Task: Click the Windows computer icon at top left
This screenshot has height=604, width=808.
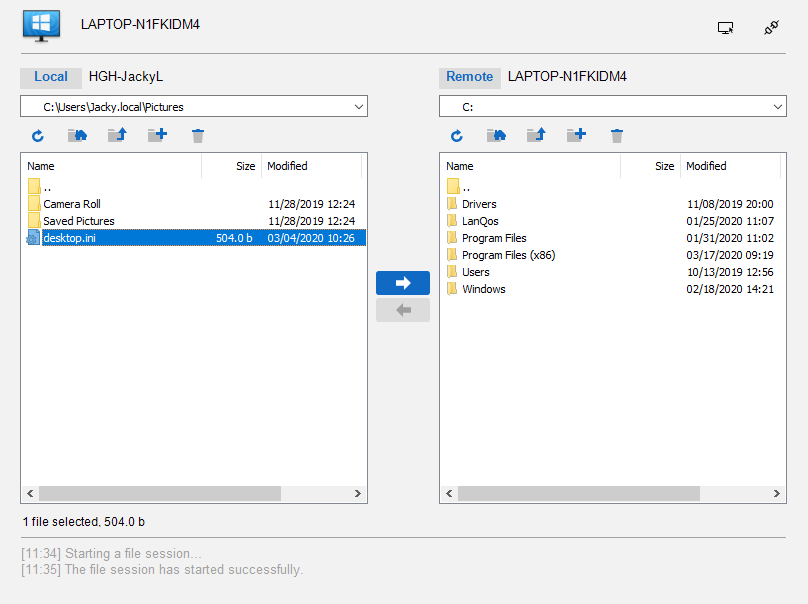Action: [41, 26]
